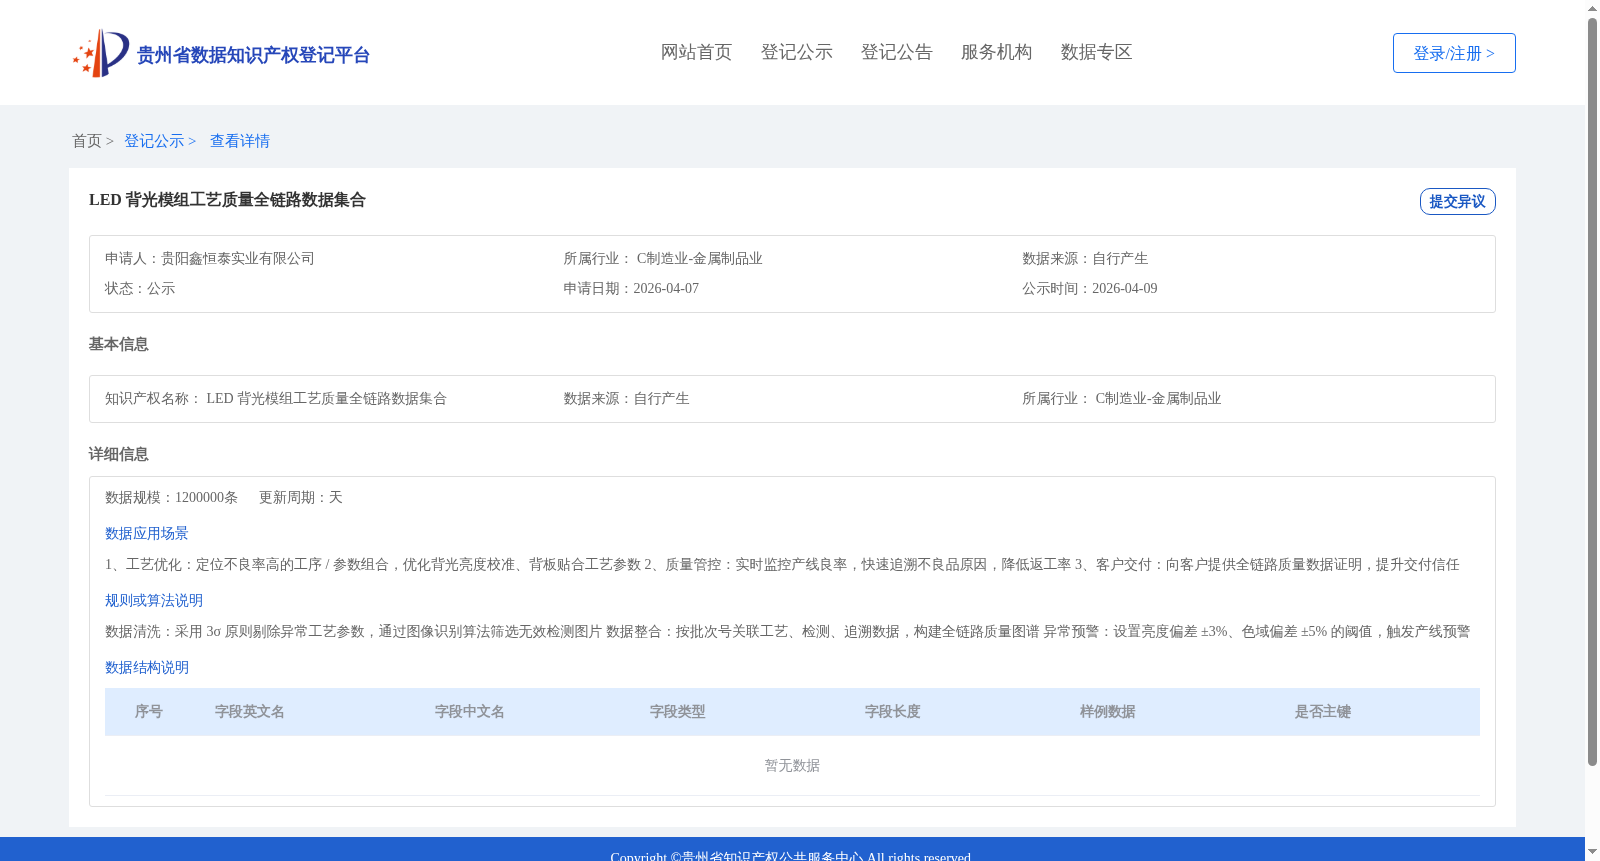1600x861 pixels.
Task: Click the scrollbar up arrow
Action: [1592, 9]
